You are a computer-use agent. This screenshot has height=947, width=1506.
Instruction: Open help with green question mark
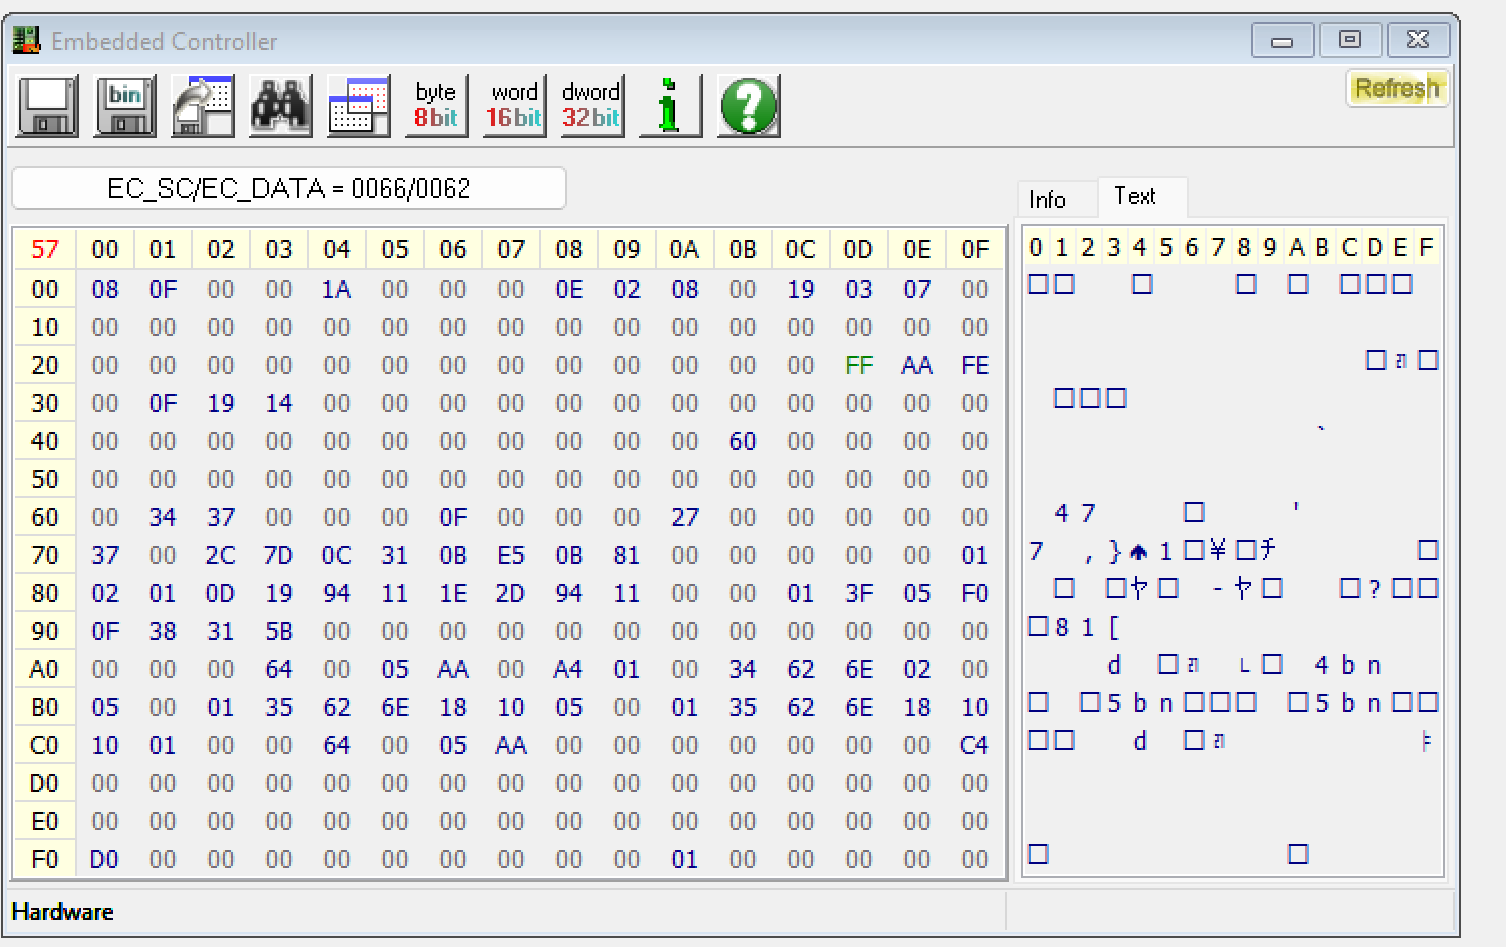748,106
